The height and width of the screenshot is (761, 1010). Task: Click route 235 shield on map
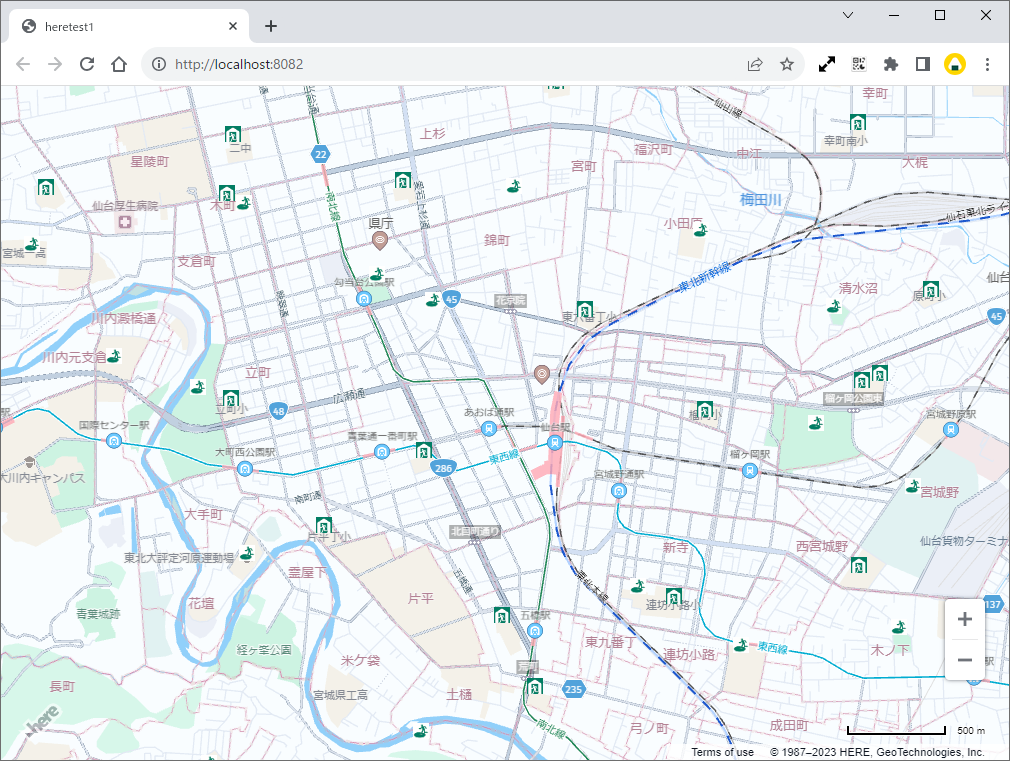tap(573, 689)
